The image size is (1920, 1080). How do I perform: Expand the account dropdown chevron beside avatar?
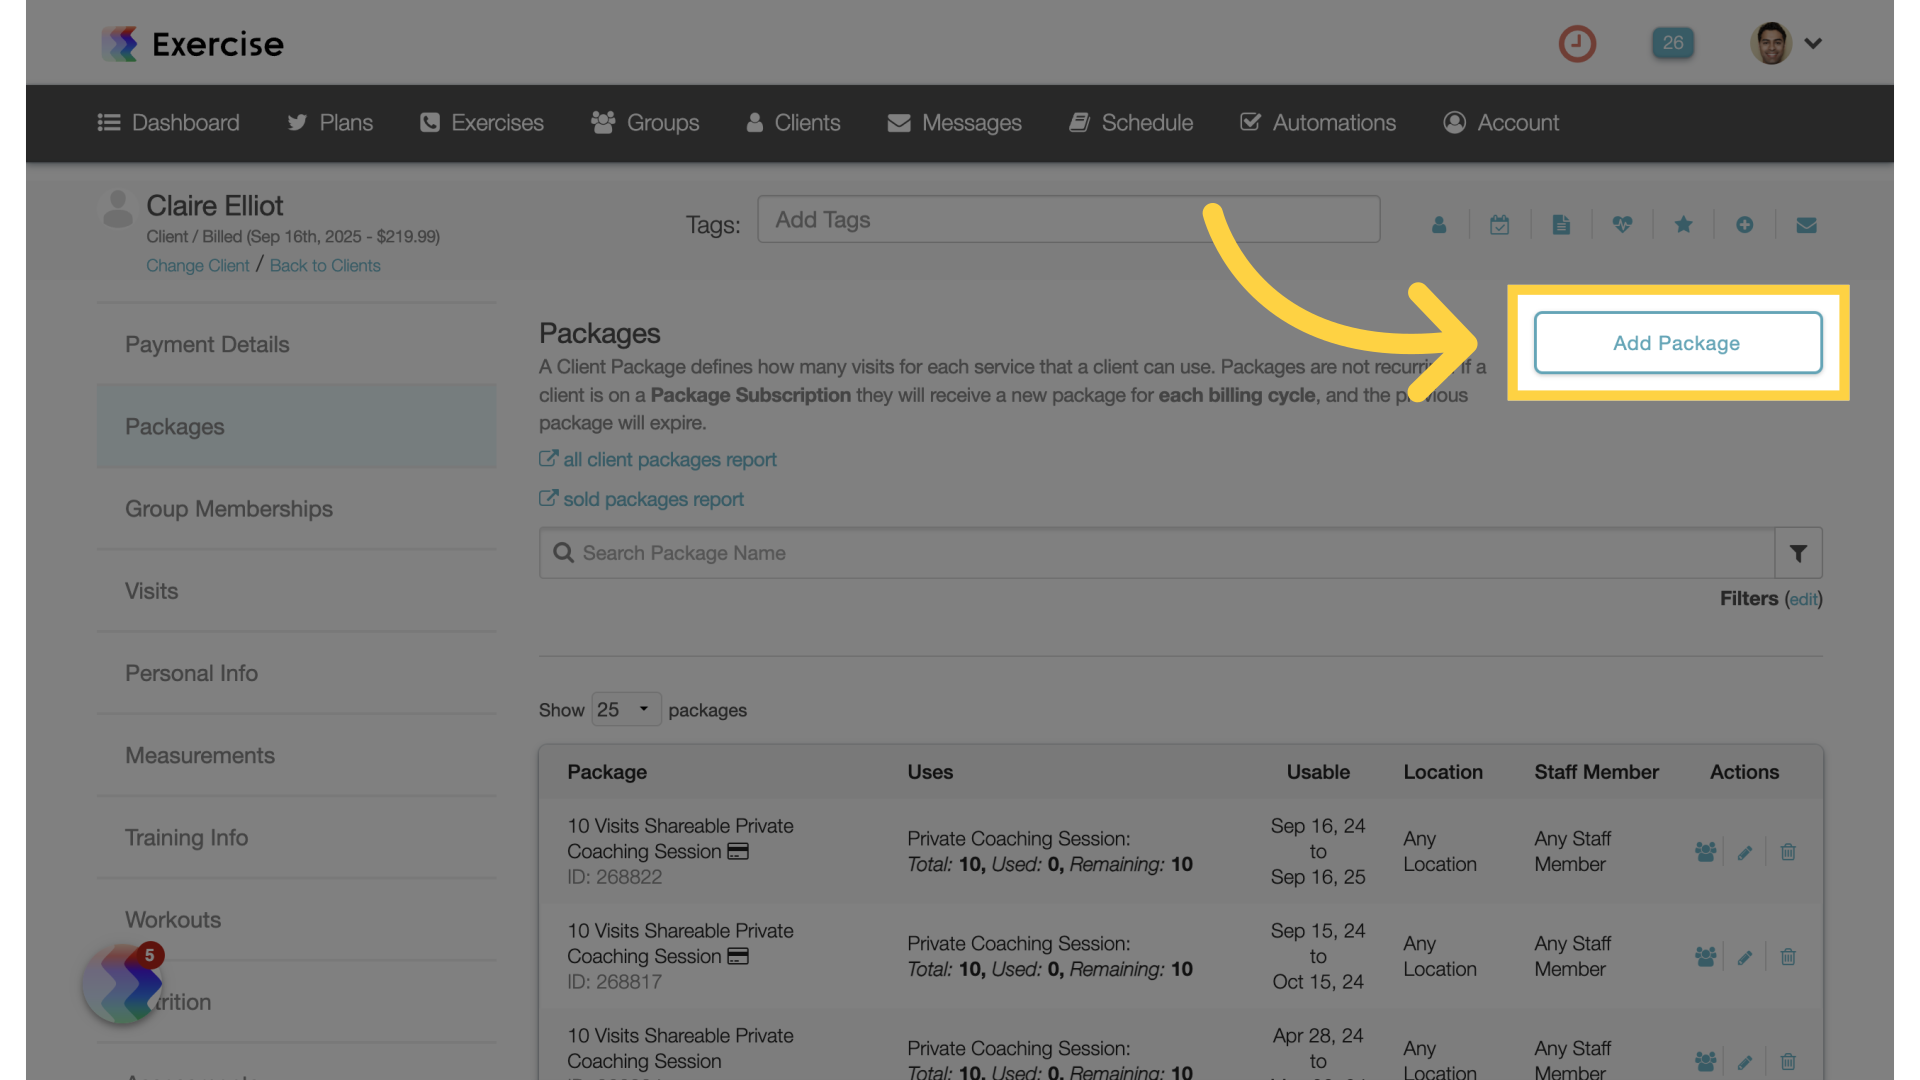(1813, 43)
